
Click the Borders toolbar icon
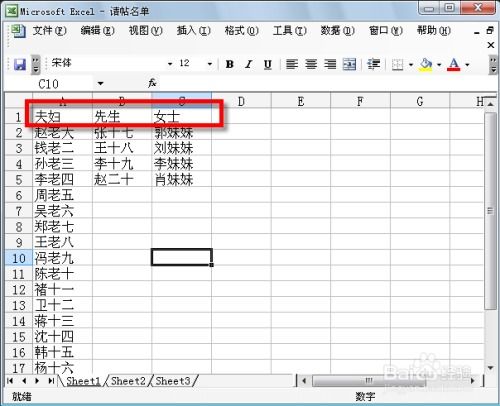click(398, 64)
